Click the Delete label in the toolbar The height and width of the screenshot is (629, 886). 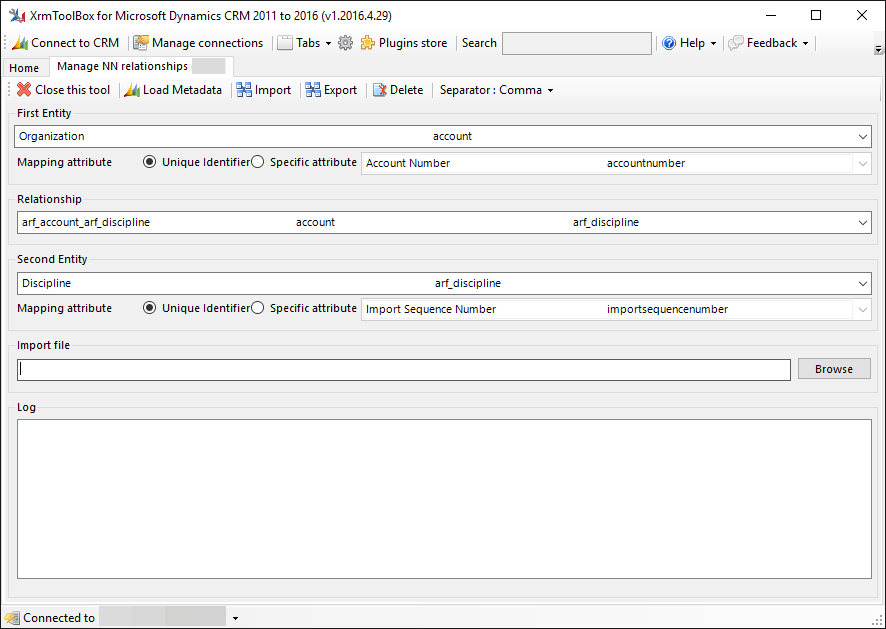pos(406,90)
